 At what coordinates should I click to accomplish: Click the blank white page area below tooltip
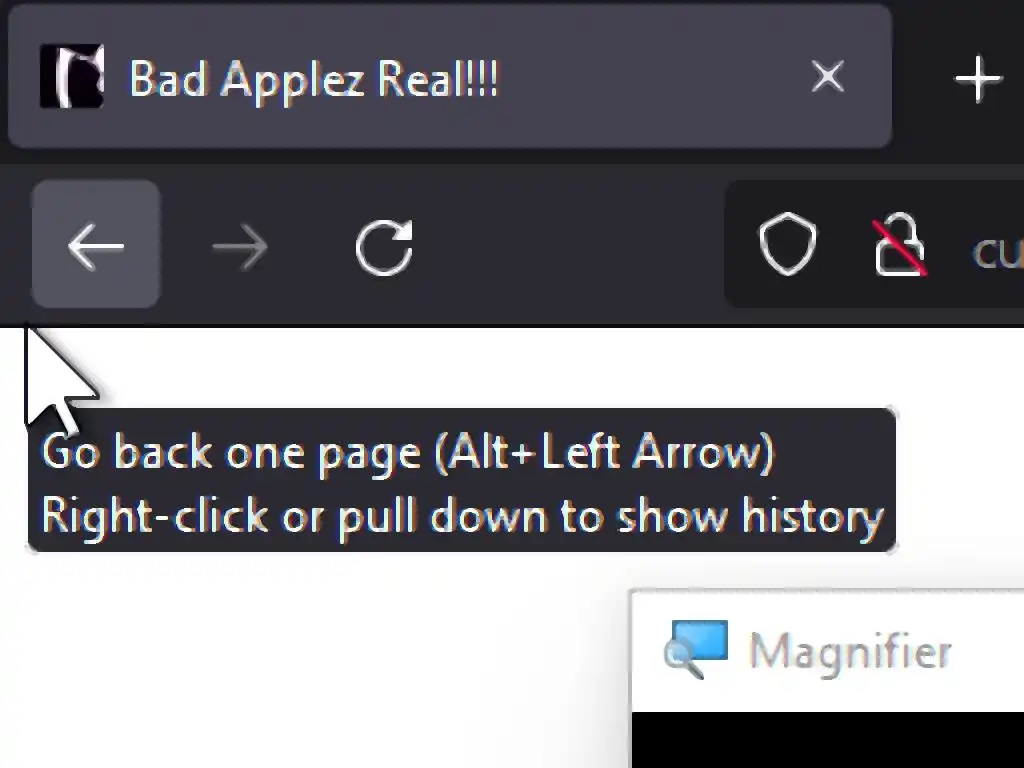313,660
